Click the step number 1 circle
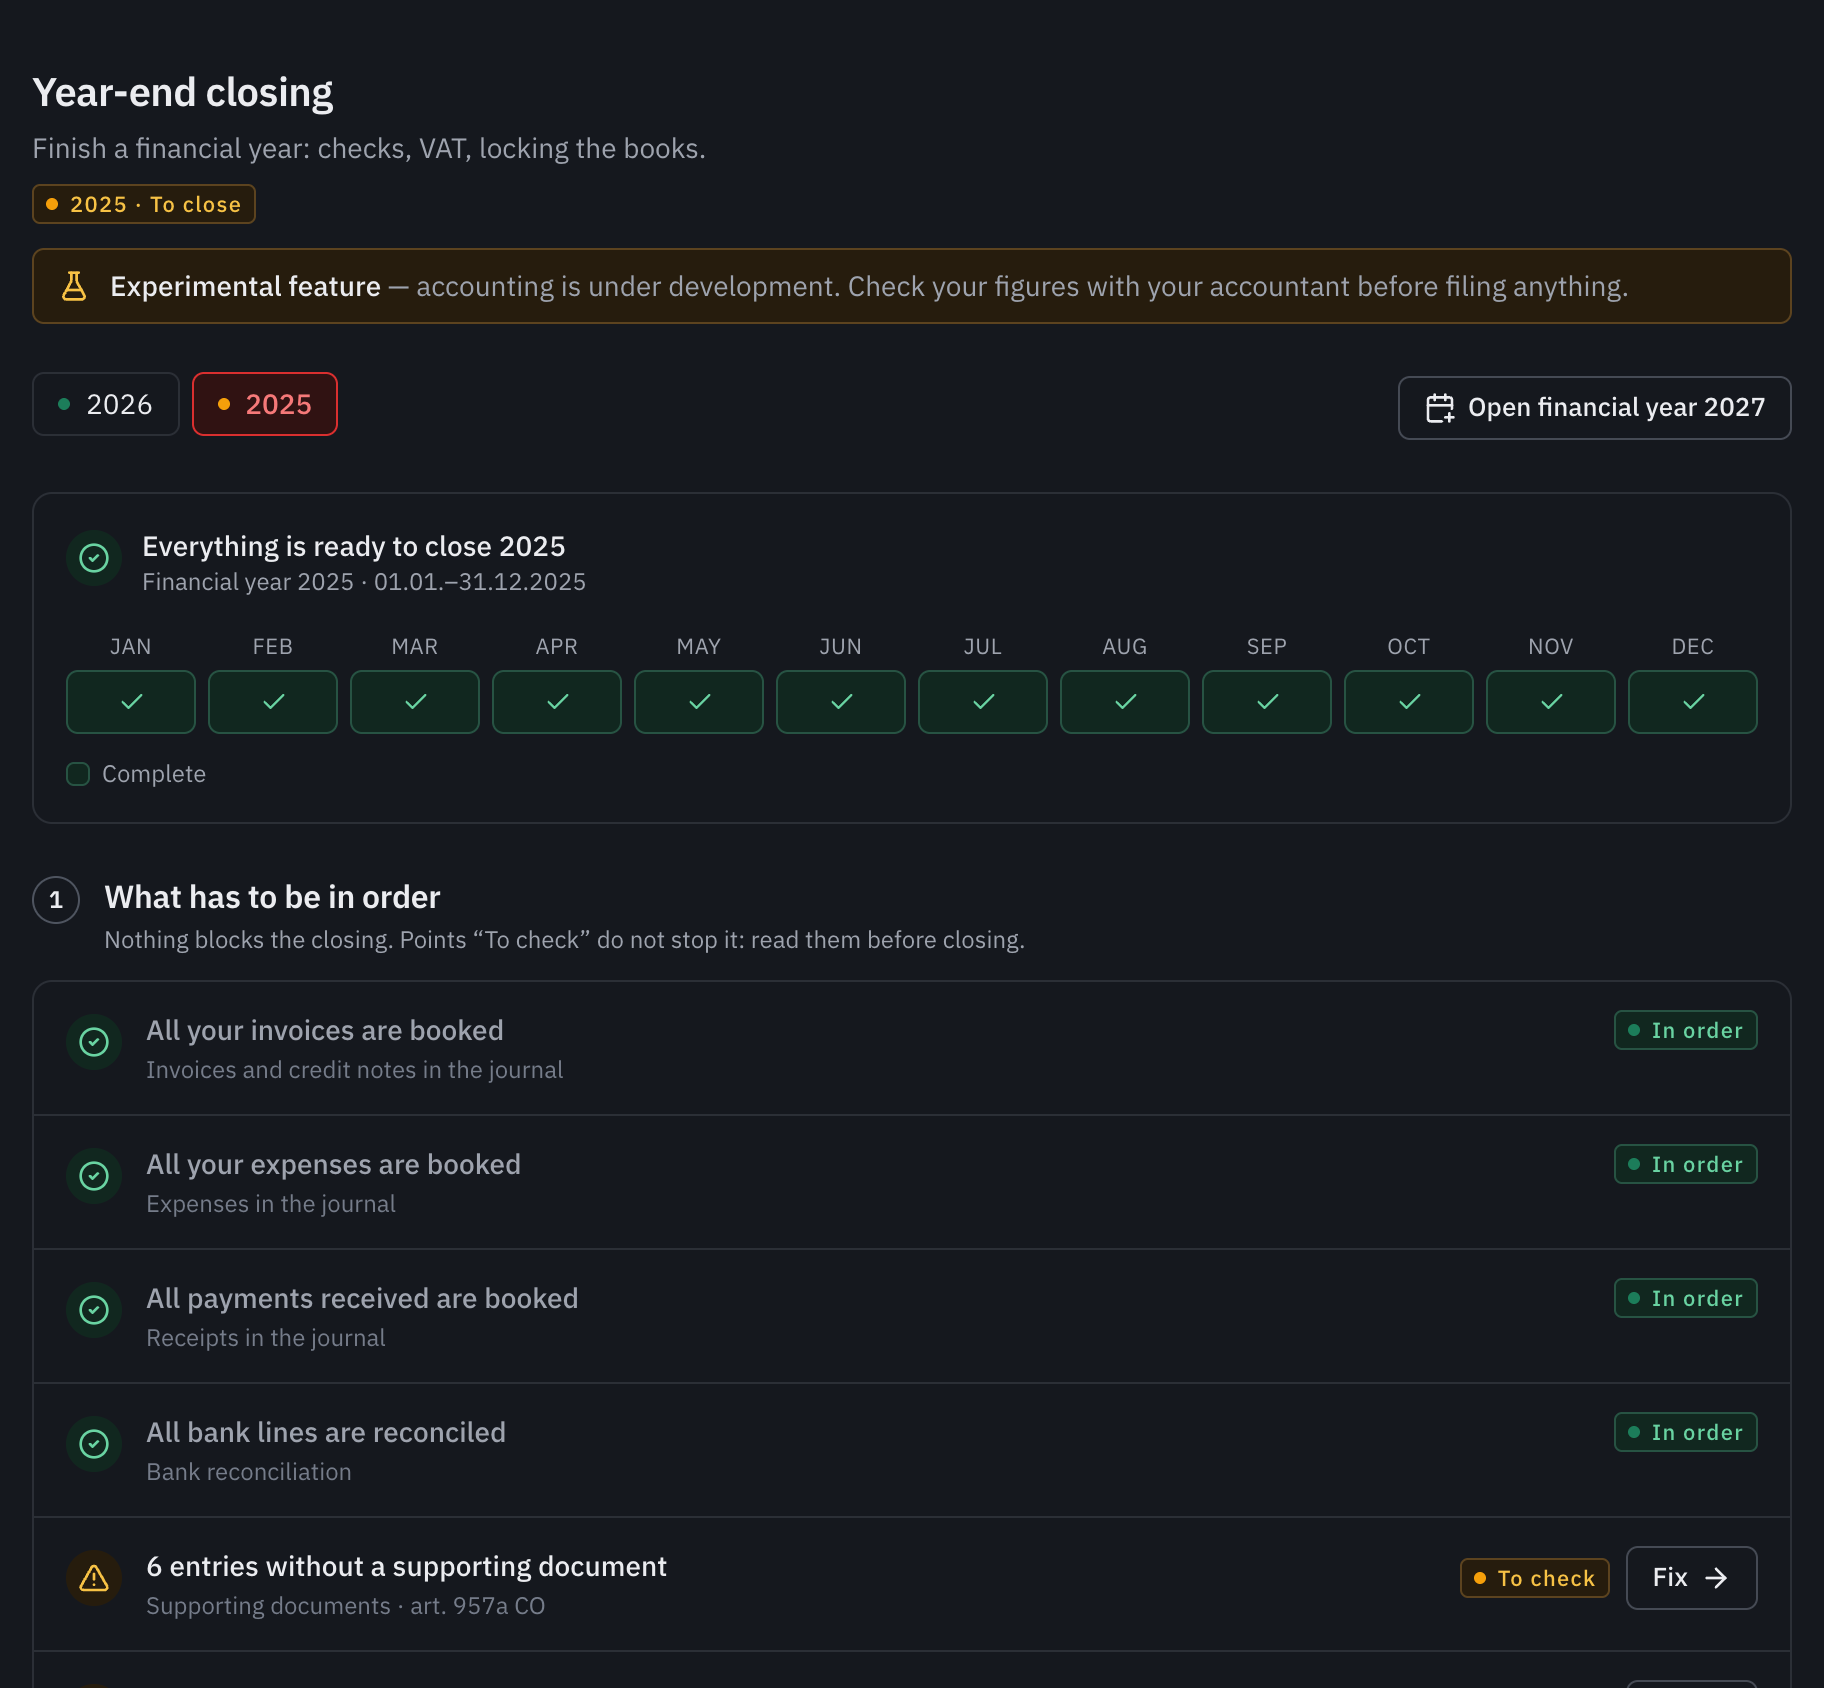This screenshot has width=1824, height=1688. pyautogui.click(x=56, y=900)
